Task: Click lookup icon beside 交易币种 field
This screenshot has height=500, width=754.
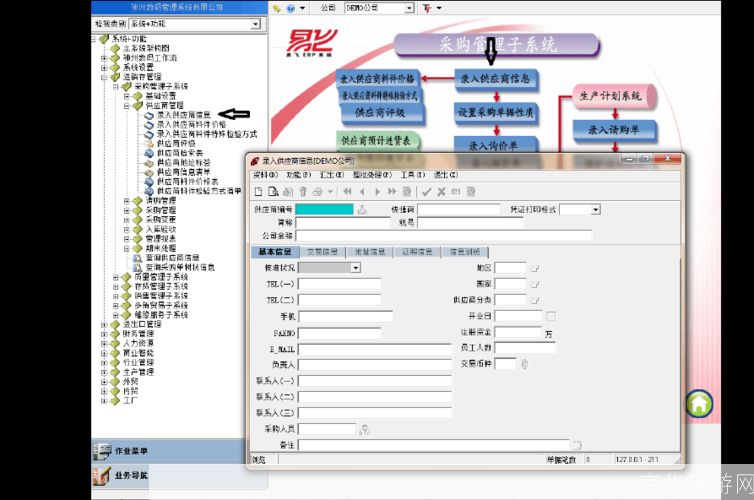Action: click(x=525, y=364)
